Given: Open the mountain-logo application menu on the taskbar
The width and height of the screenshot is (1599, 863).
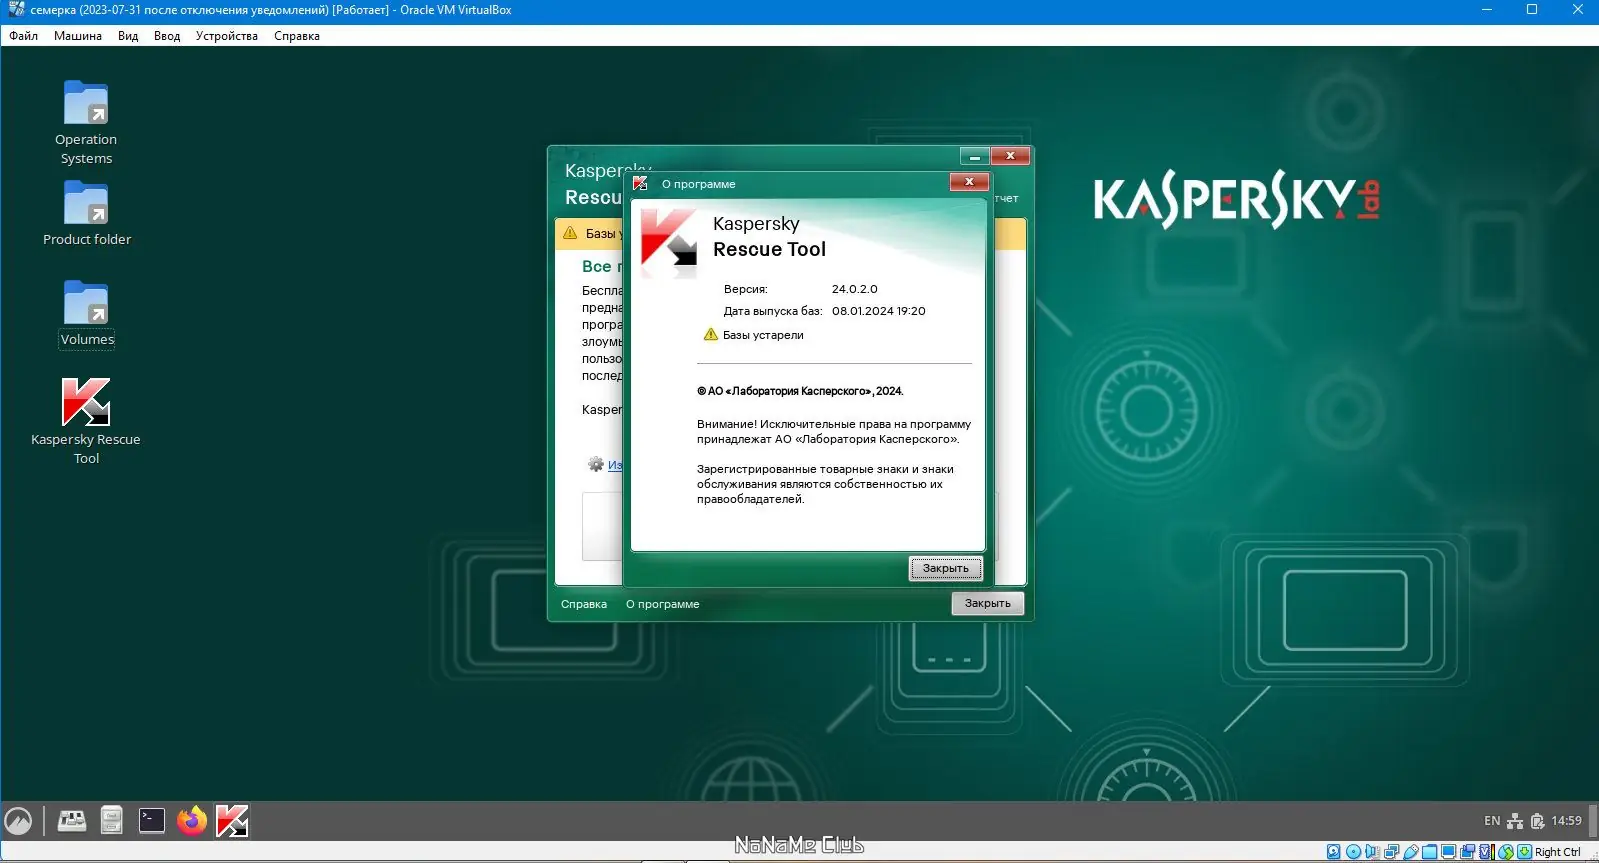Looking at the screenshot, I should (18, 821).
